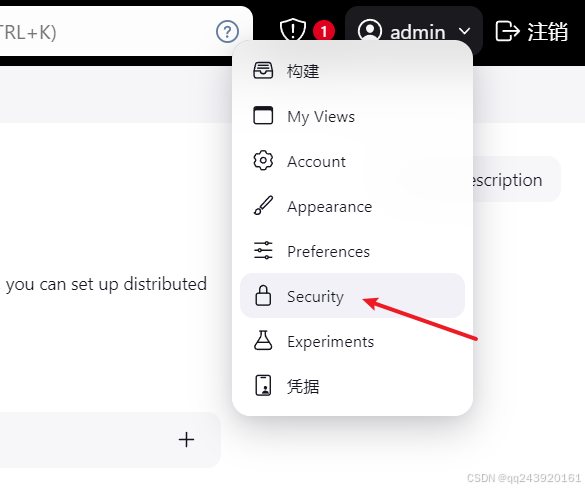Click the partially hidden description button
The image size is (585, 489).
(x=516, y=179)
